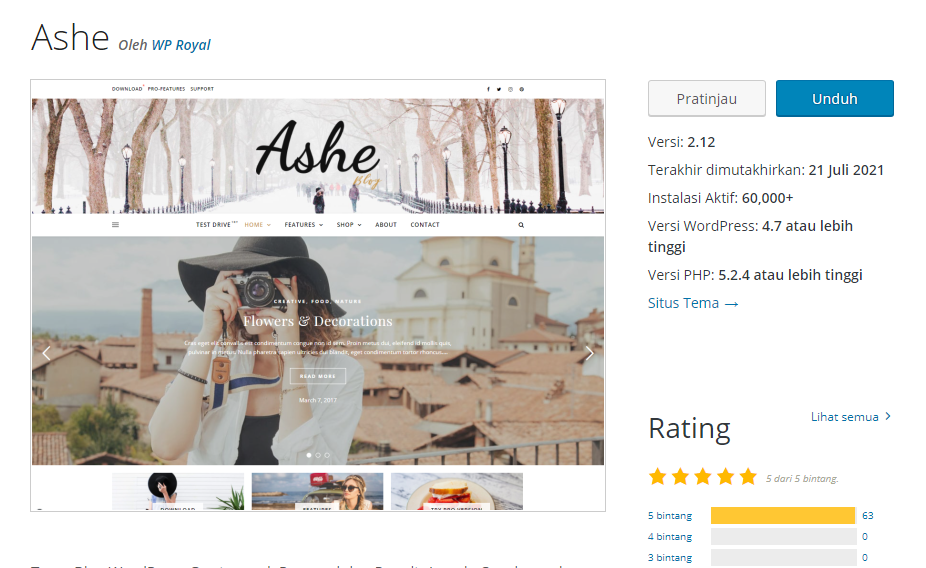The width and height of the screenshot is (926, 568).
Task: Open the WP Royal author link
Action: tap(181, 45)
